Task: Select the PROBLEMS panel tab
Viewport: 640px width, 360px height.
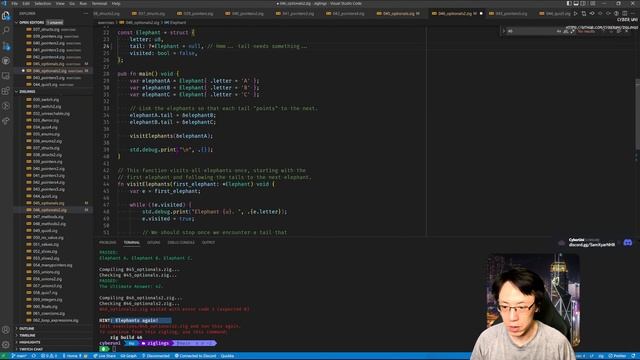Action: coord(107,242)
